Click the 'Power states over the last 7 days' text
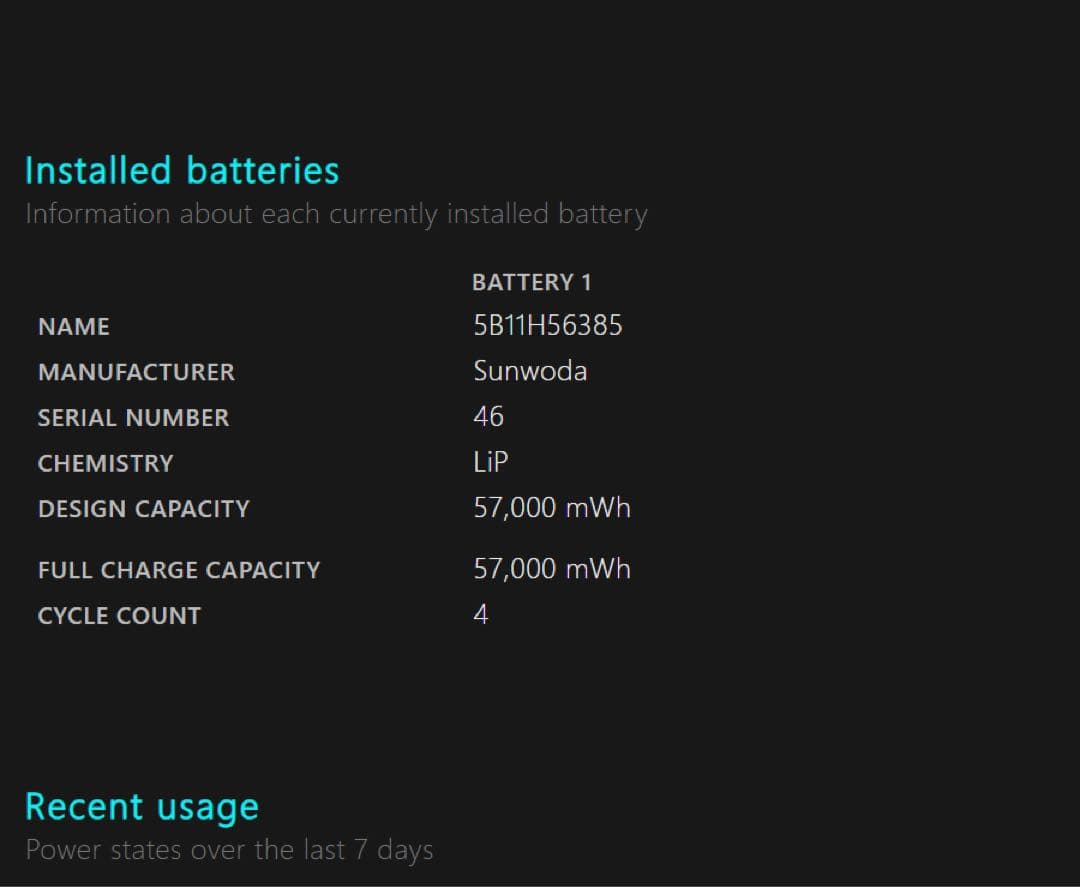Screen dimensions: 1080x887 click(229, 850)
